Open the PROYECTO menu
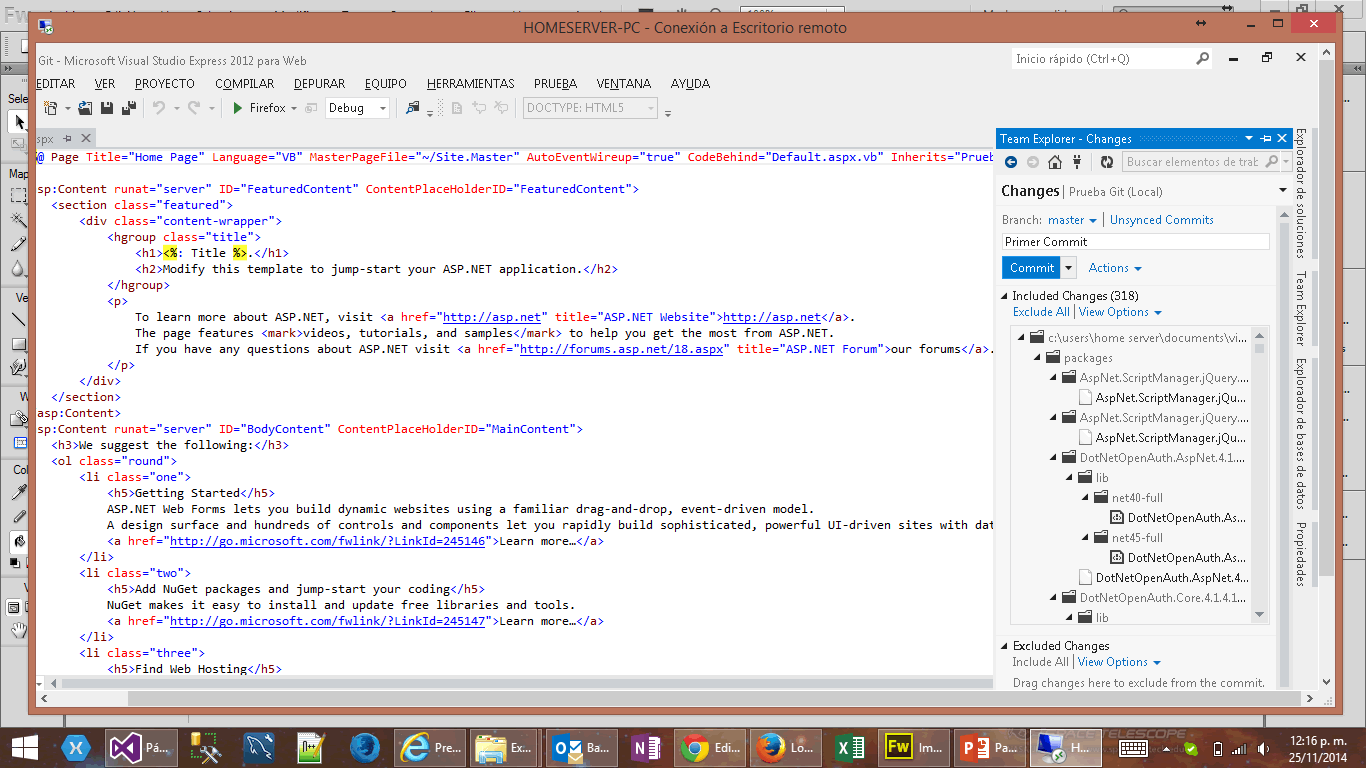This screenshot has height=768, width=1366. click(165, 84)
